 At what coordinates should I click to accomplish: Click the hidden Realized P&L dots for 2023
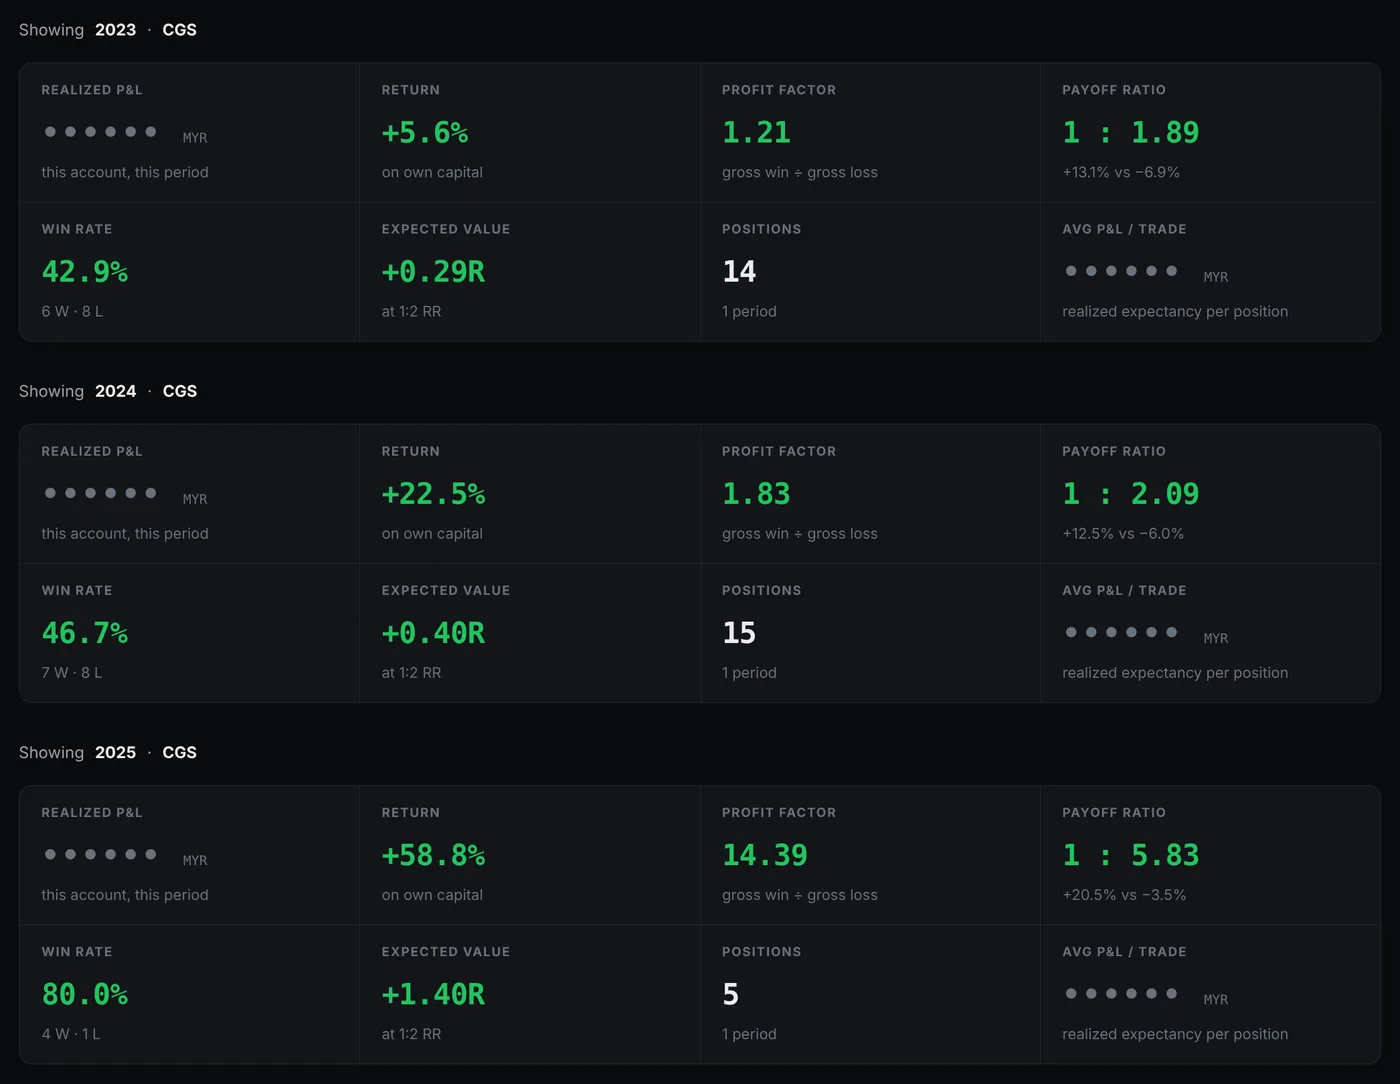(100, 132)
